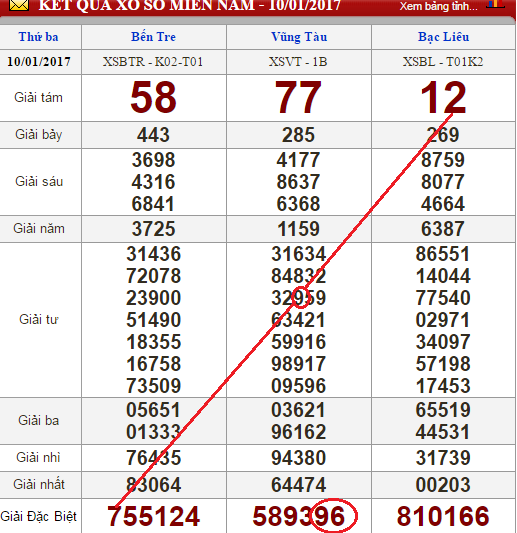Click the XSBL - T01K2 draw code

click(x=443, y=62)
